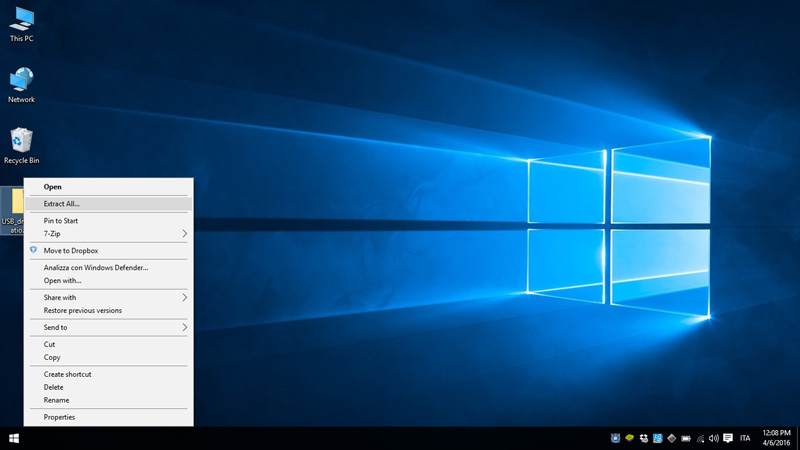800x450 pixels.
Task: Check the battery status icon
Action: pos(686,438)
